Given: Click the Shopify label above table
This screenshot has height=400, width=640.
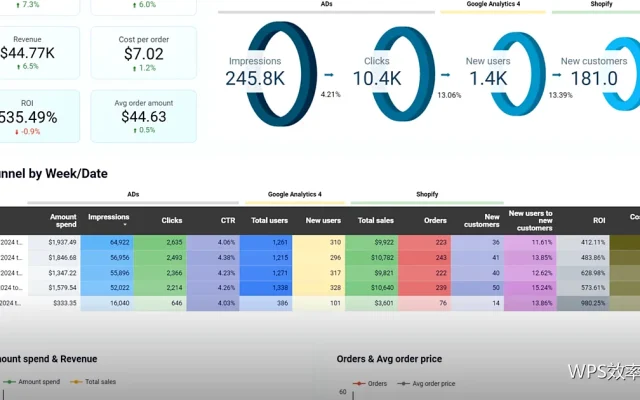Looking at the screenshot, I should tap(427, 194).
